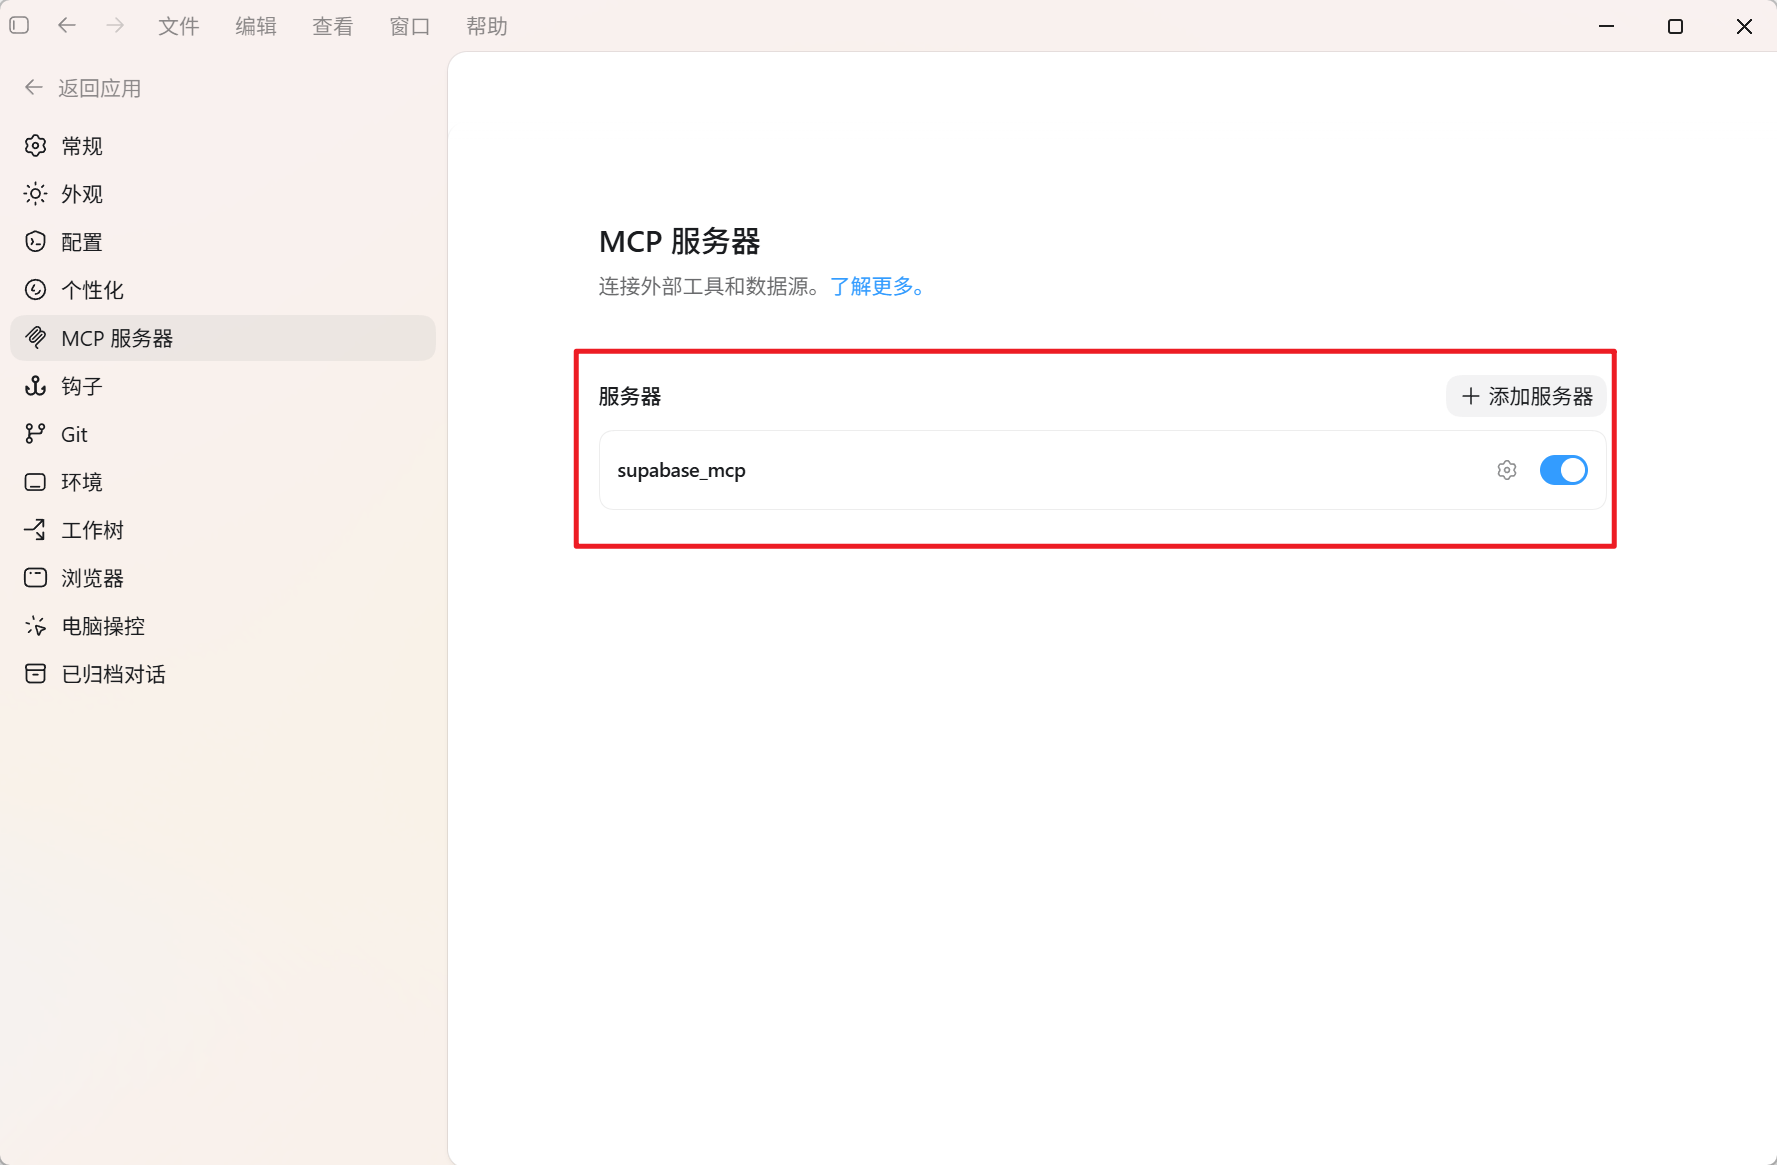
Task: Select the 常规 settings label
Action: [82, 146]
